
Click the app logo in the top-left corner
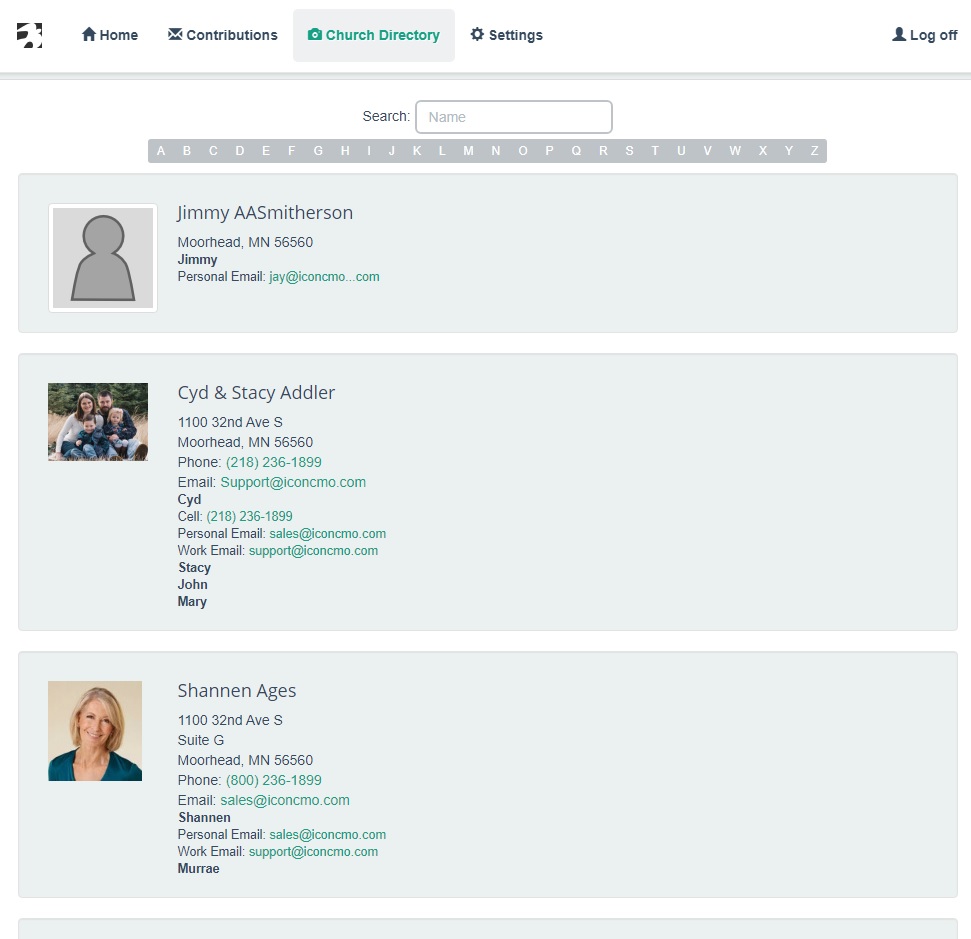(31, 35)
